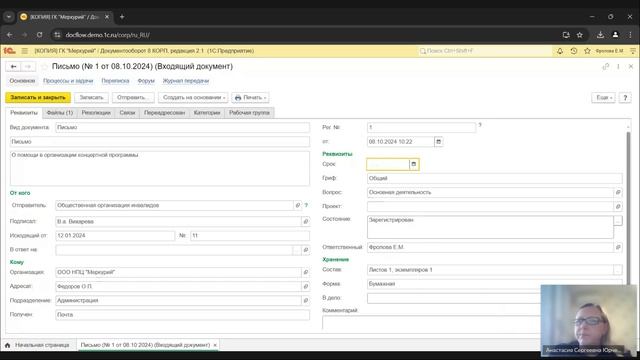Open the Адресат record icon

[306, 287]
